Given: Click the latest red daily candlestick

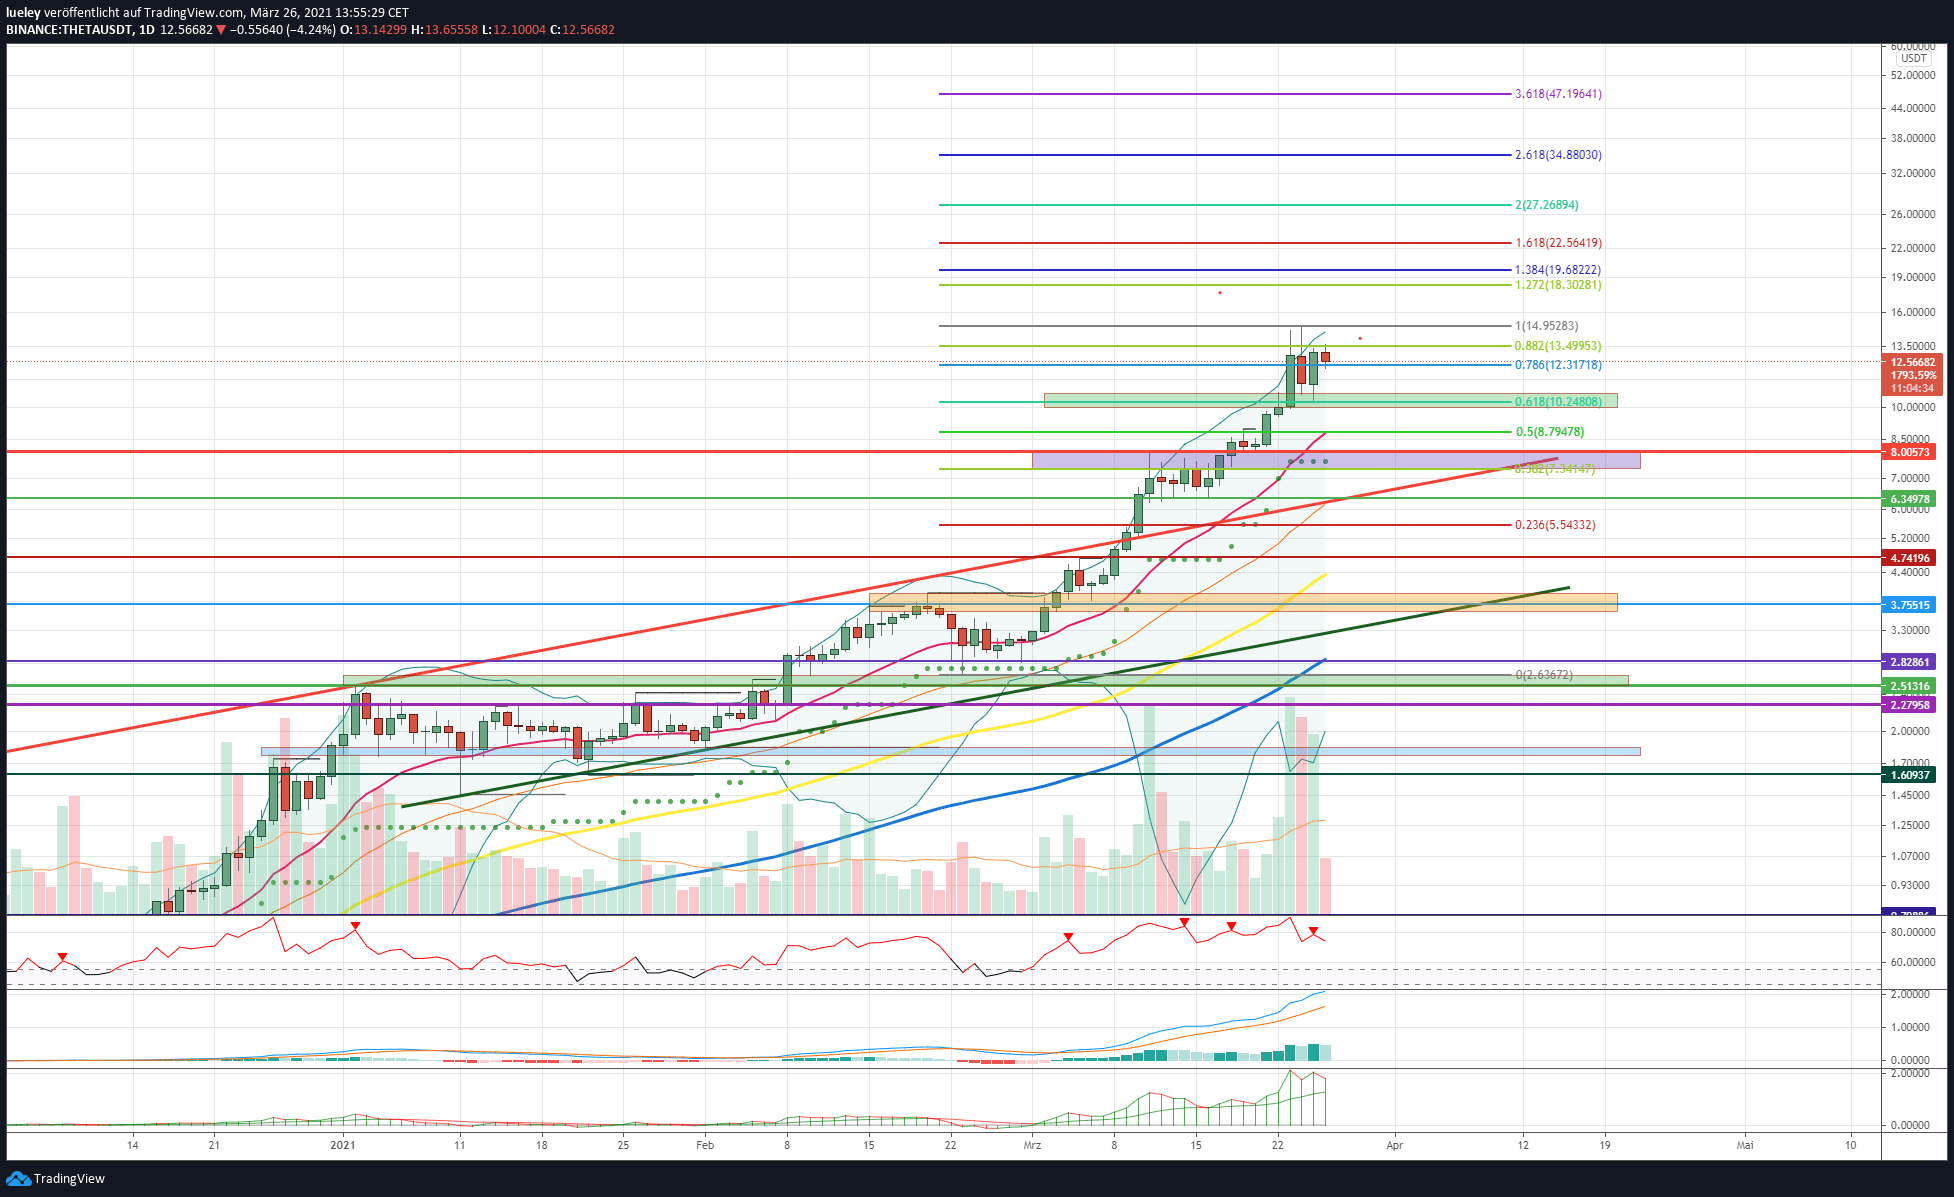Looking at the screenshot, I should point(1325,356).
